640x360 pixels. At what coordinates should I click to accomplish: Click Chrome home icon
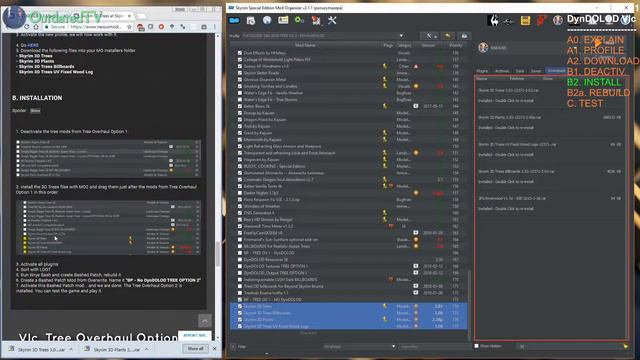click(x=36, y=27)
